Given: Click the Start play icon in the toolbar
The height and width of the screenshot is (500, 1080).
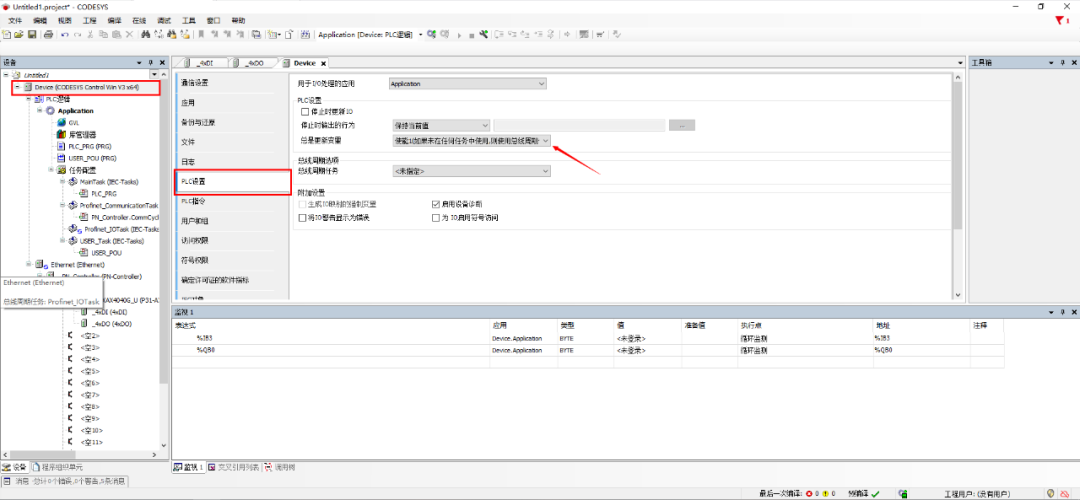Looking at the screenshot, I should click(459, 34).
